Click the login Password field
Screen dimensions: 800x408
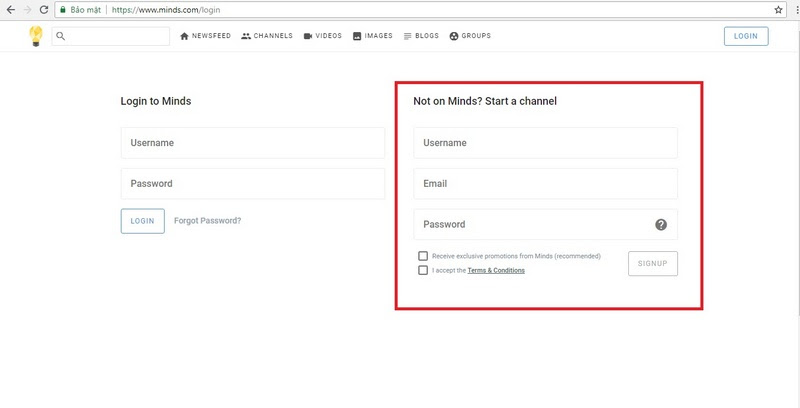pos(253,184)
